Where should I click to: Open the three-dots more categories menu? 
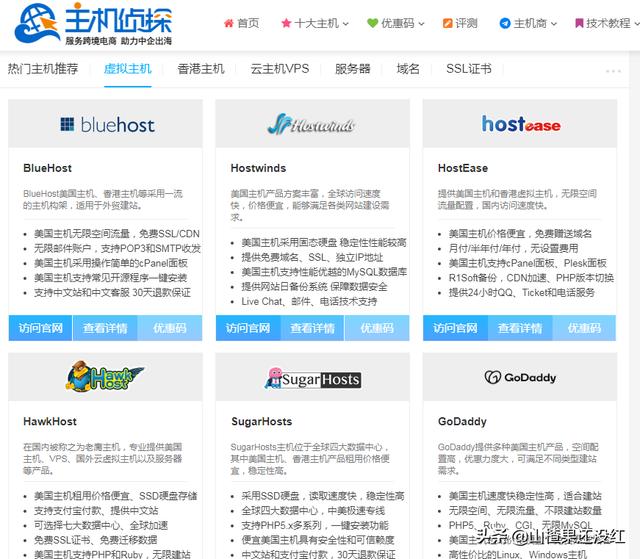click(x=613, y=71)
